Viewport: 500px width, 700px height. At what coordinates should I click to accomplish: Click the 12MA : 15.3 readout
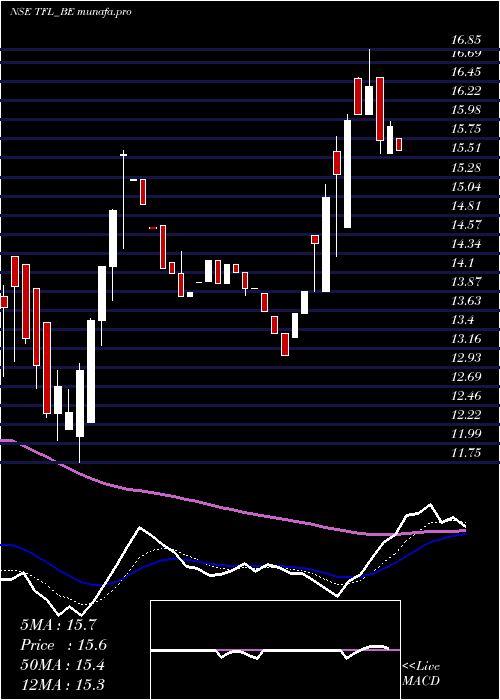coord(62,684)
